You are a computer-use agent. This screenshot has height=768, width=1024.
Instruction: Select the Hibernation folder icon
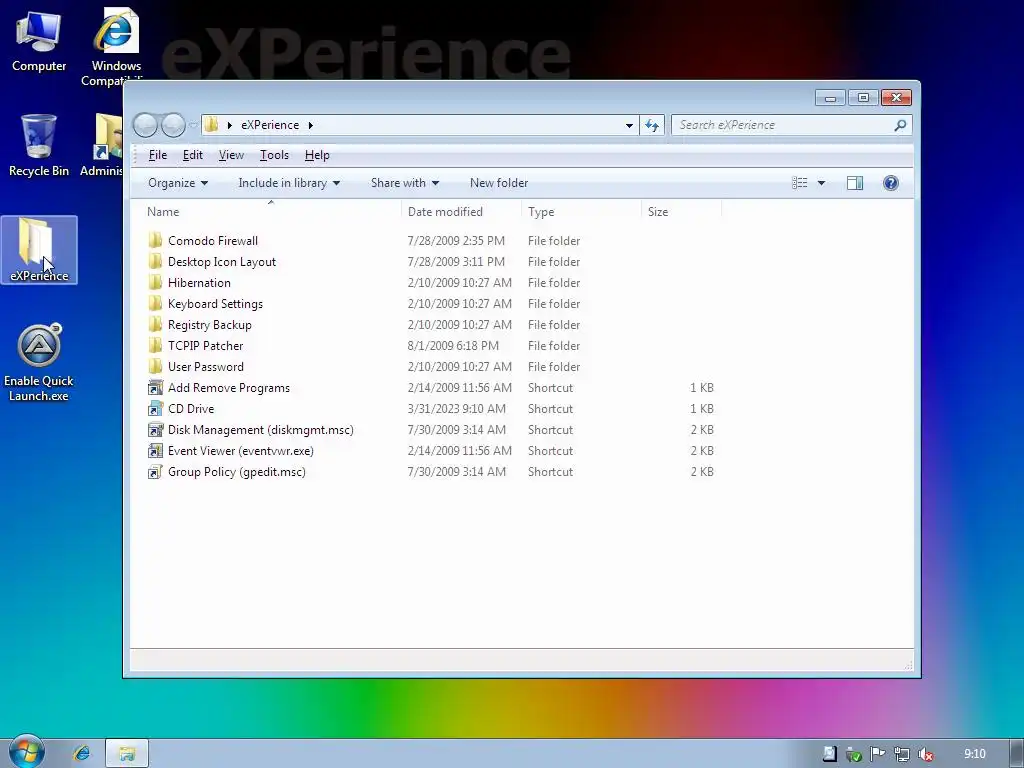pos(155,282)
